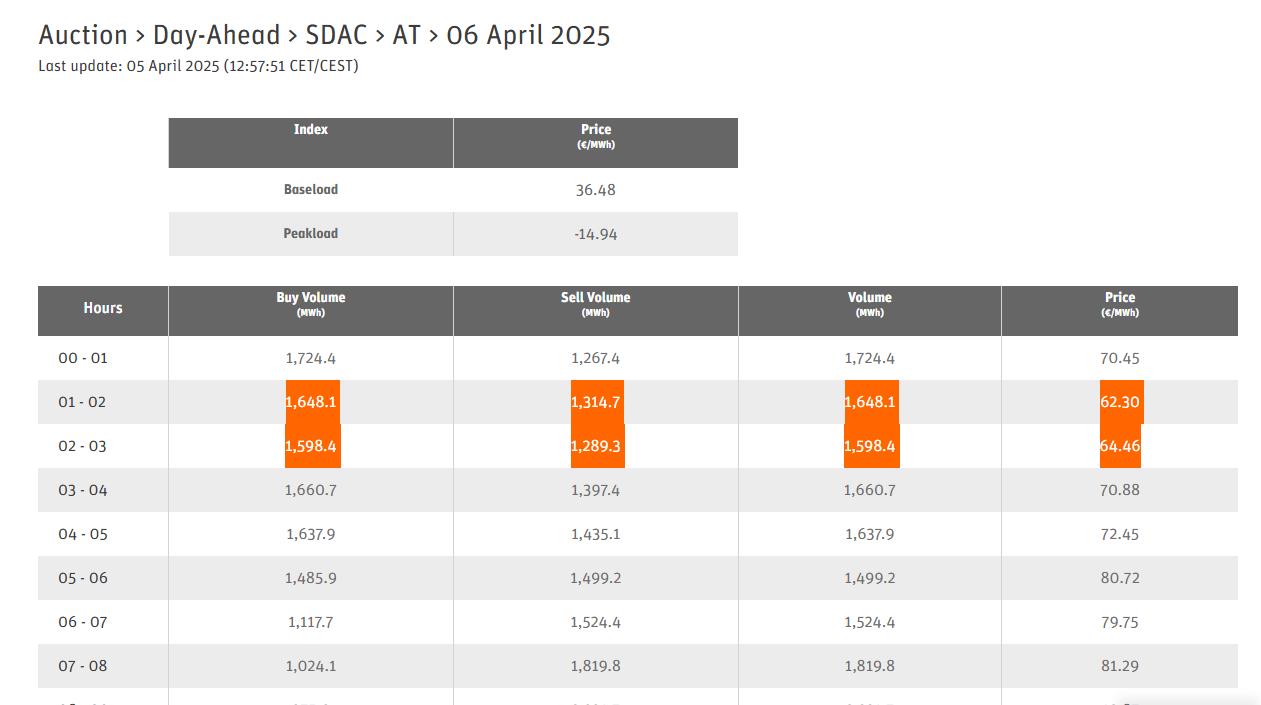This screenshot has width=1261, height=705.
Task: Click the last update timestamp text
Action: [x=198, y=66]
